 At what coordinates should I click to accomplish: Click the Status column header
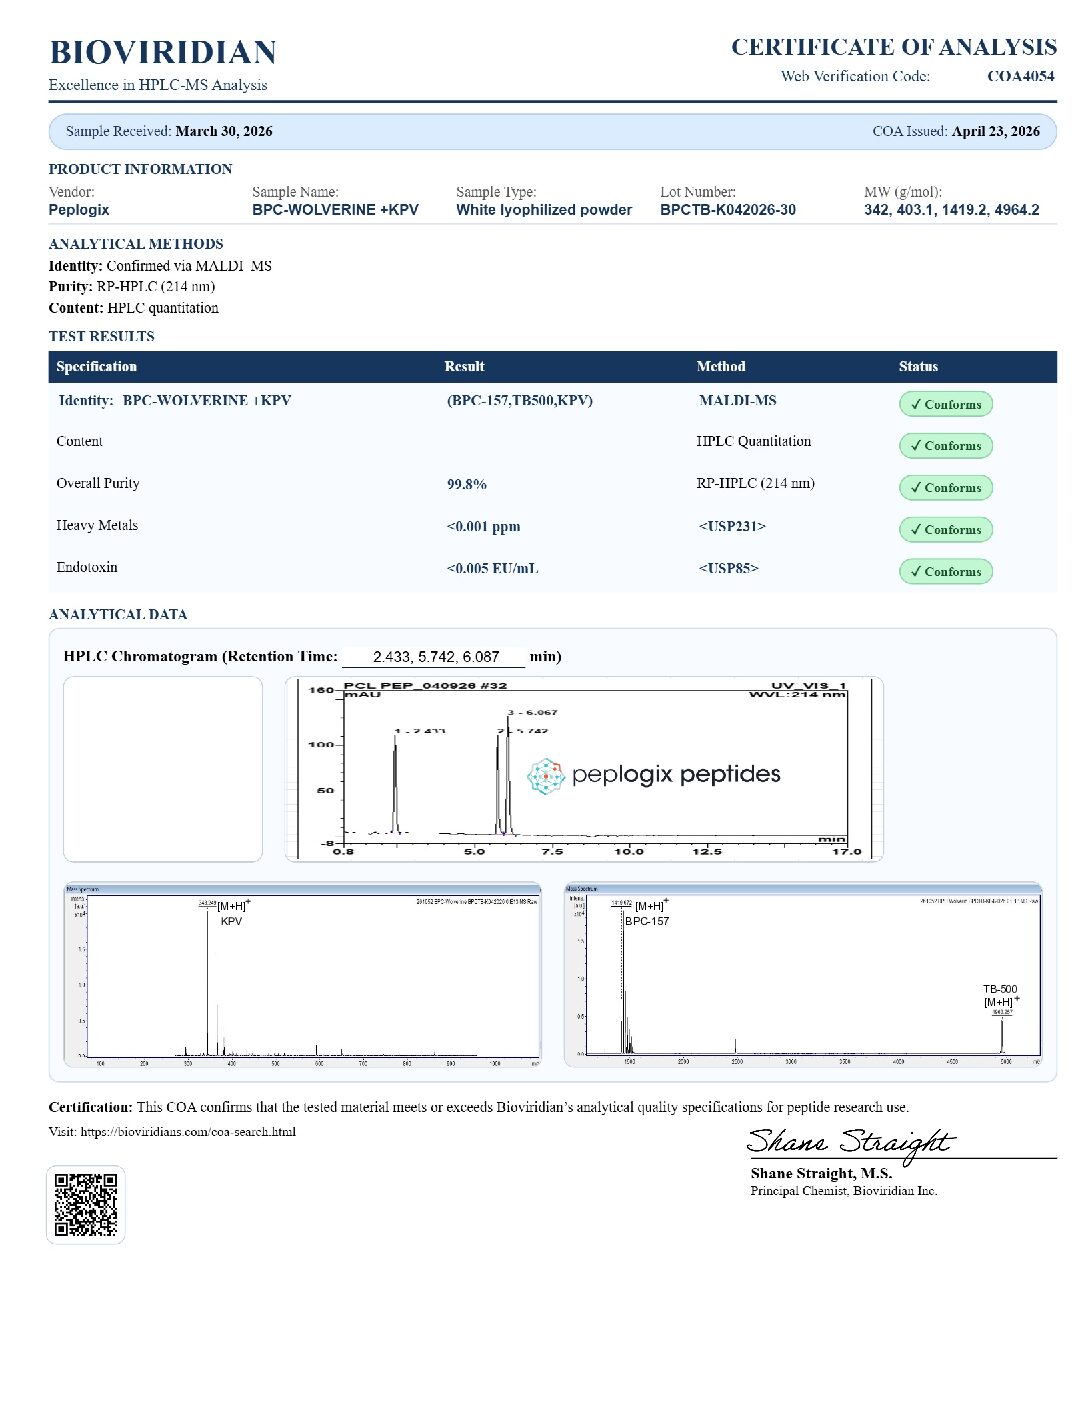[918, 367]
